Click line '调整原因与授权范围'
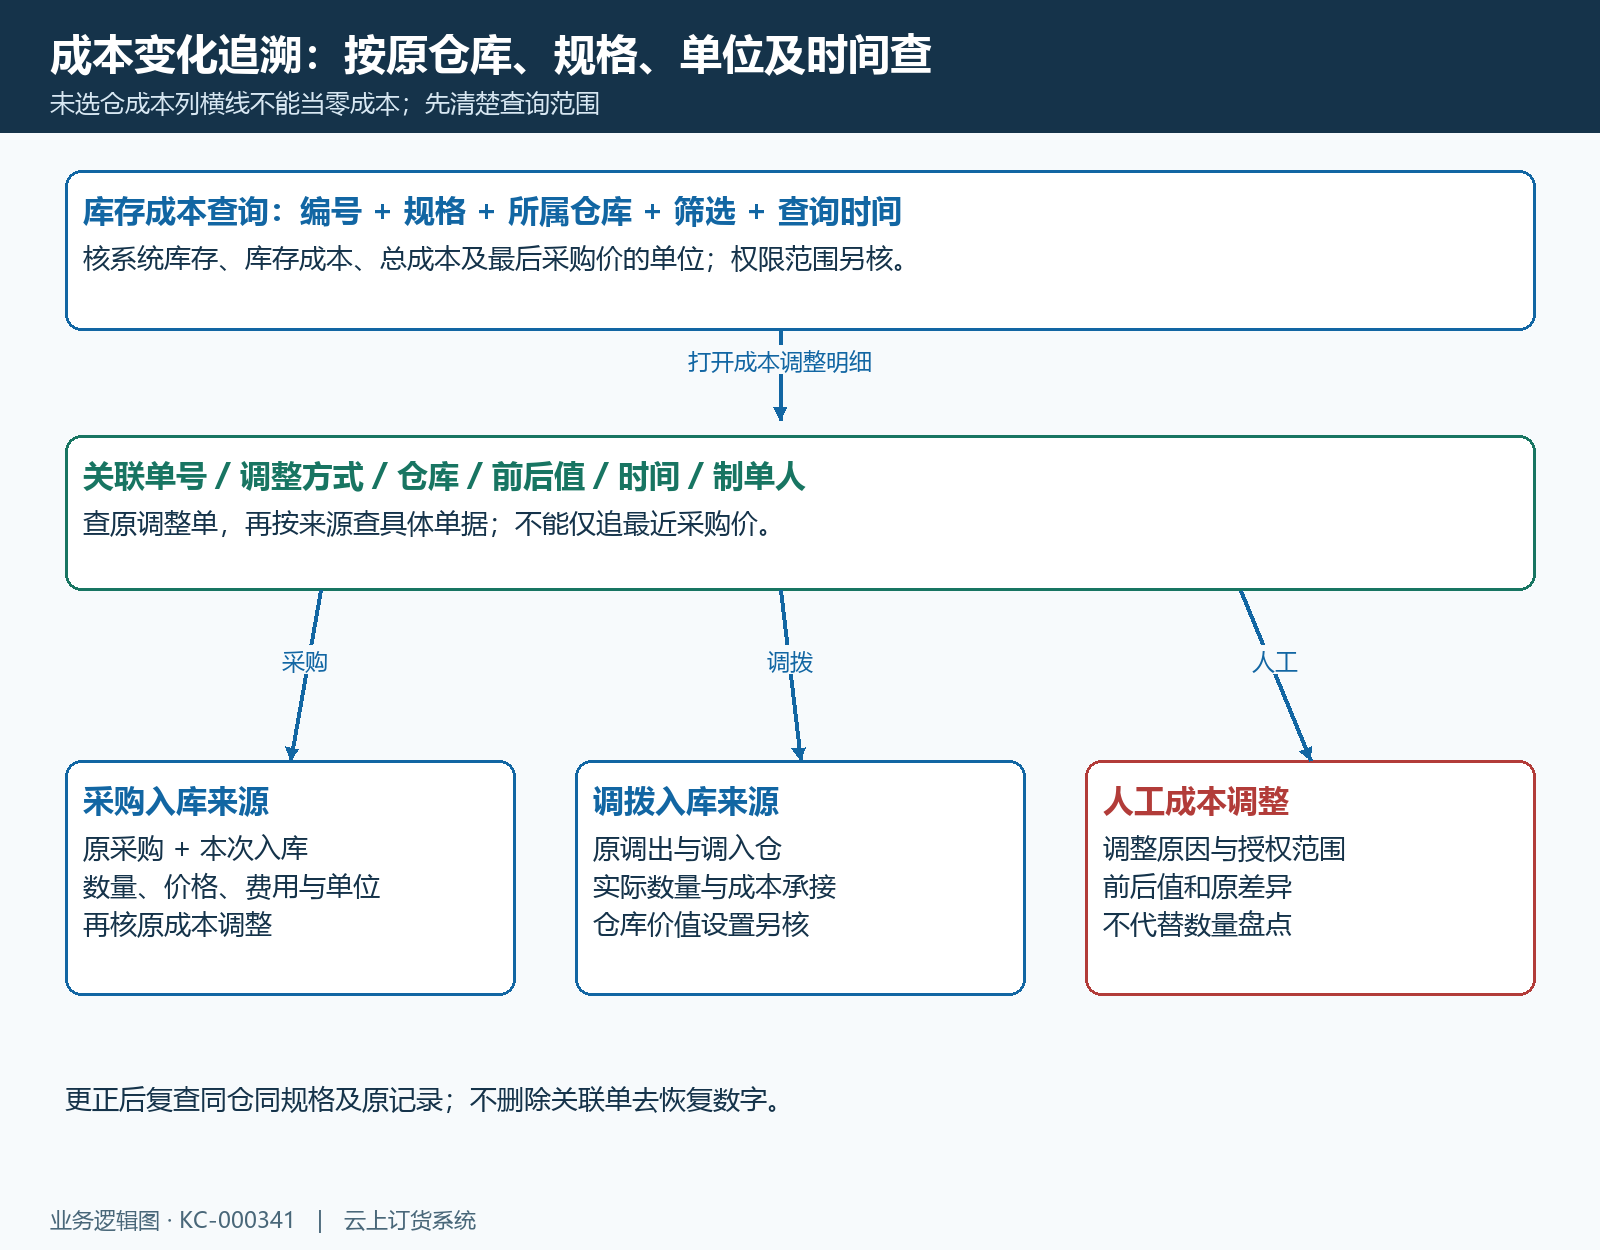Viewport: 1600px width, 1250px height. [1225, 849]
